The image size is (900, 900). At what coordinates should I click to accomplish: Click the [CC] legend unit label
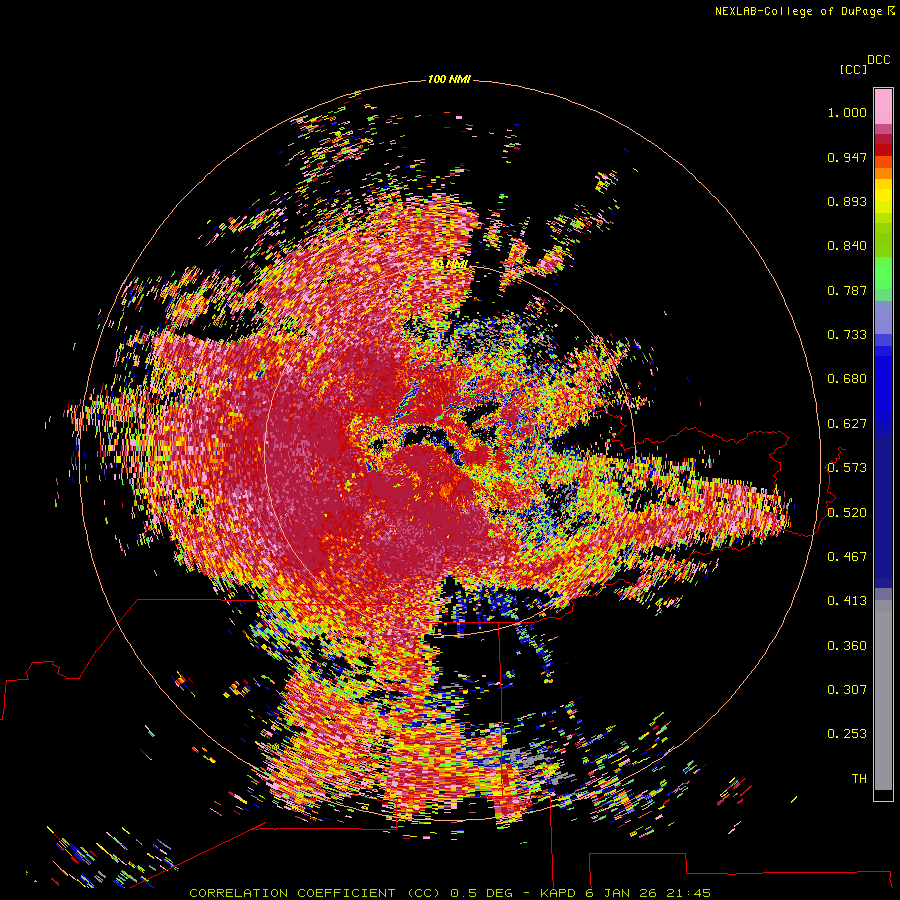(853, 69)
